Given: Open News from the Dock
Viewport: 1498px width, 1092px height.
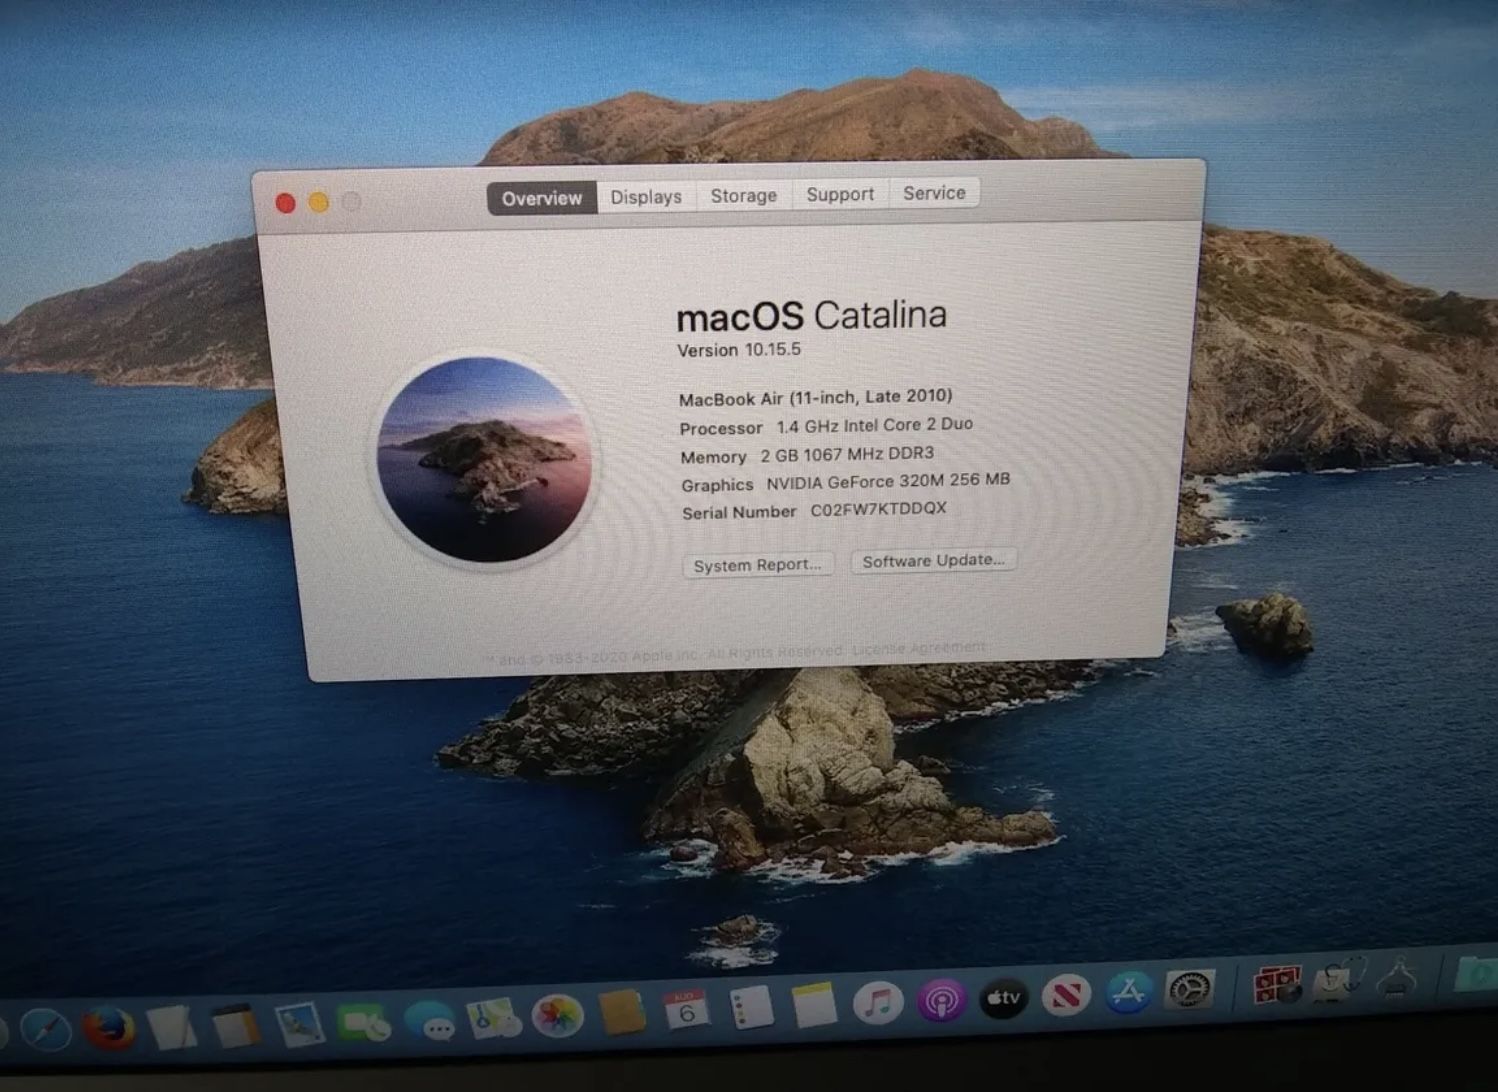Looking at the screenshot, I should click(1066, 995).
